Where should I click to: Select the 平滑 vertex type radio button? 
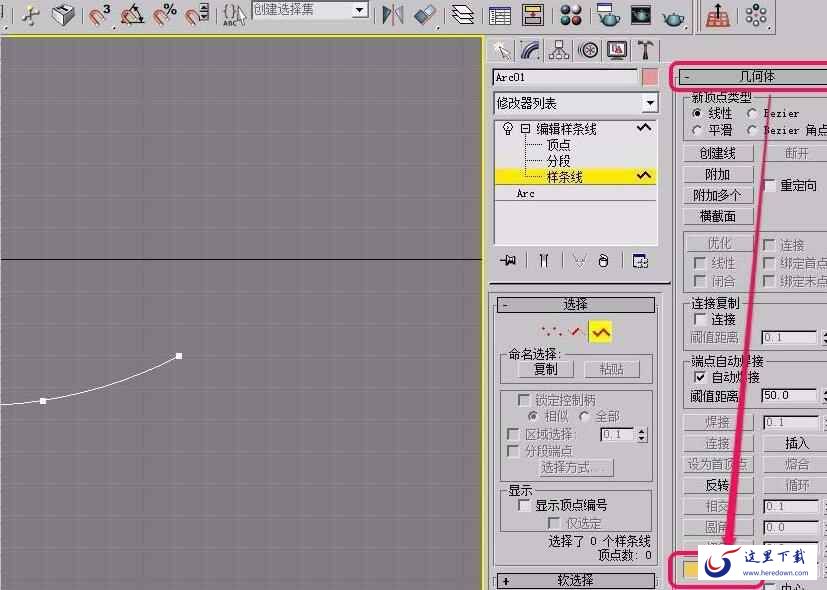tap(697, 130)
